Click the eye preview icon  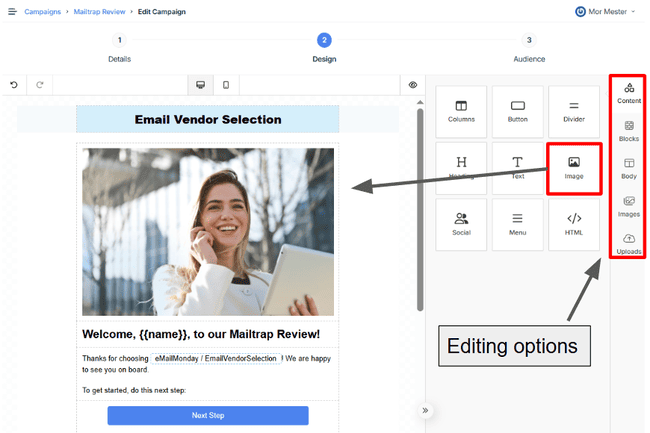[x=412, y=85]
